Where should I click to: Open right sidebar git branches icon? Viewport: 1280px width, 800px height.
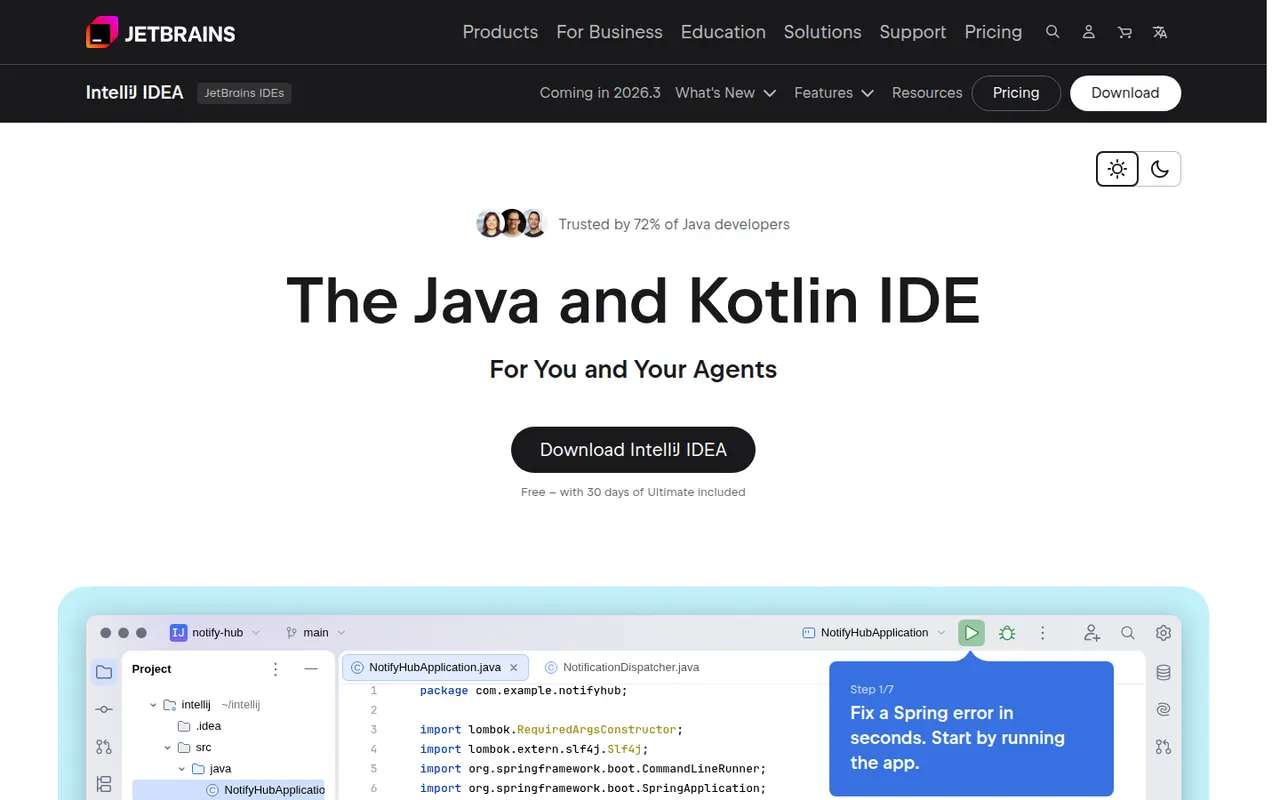coord(1163,747)
